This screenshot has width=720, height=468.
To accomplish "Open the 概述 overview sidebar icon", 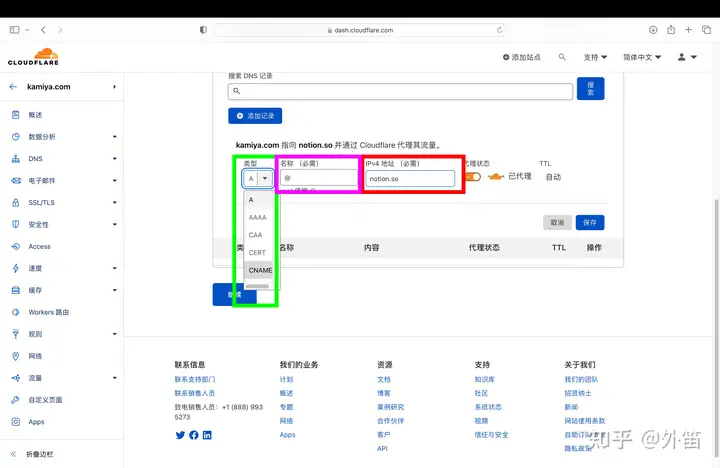I will pos(16,115).
